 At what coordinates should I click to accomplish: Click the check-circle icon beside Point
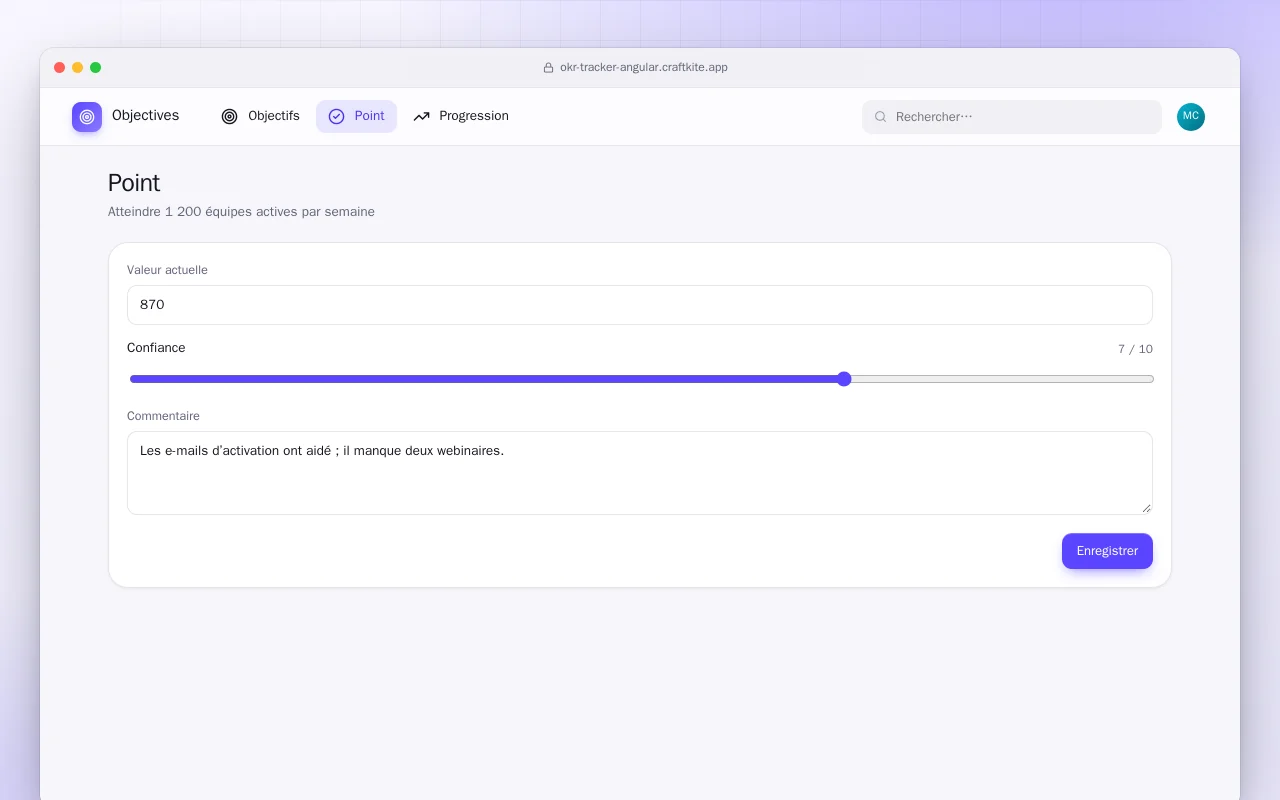click(336, 116)
